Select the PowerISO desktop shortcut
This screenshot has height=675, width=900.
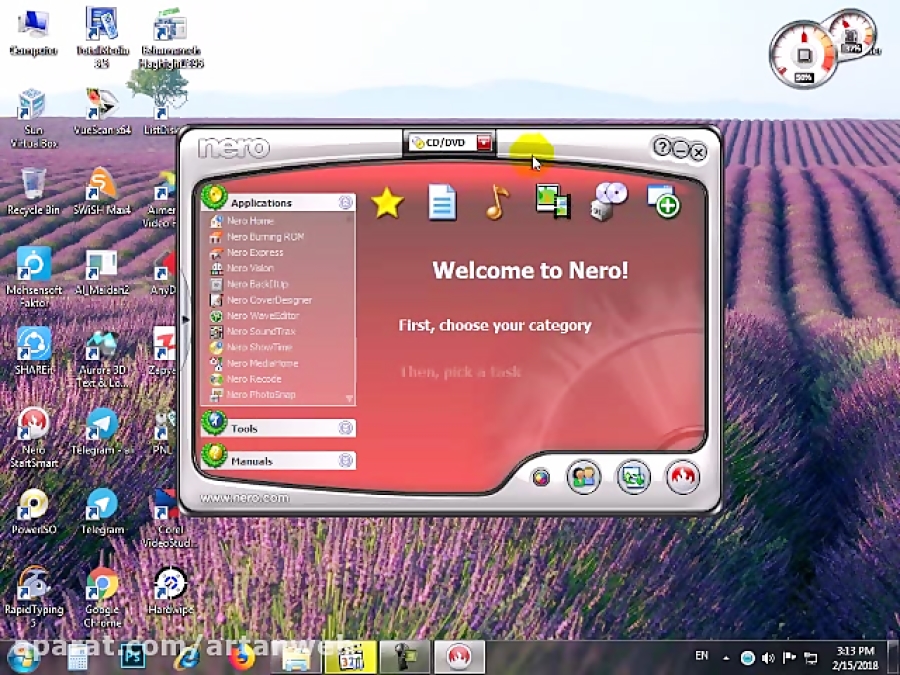pos(33,511)
